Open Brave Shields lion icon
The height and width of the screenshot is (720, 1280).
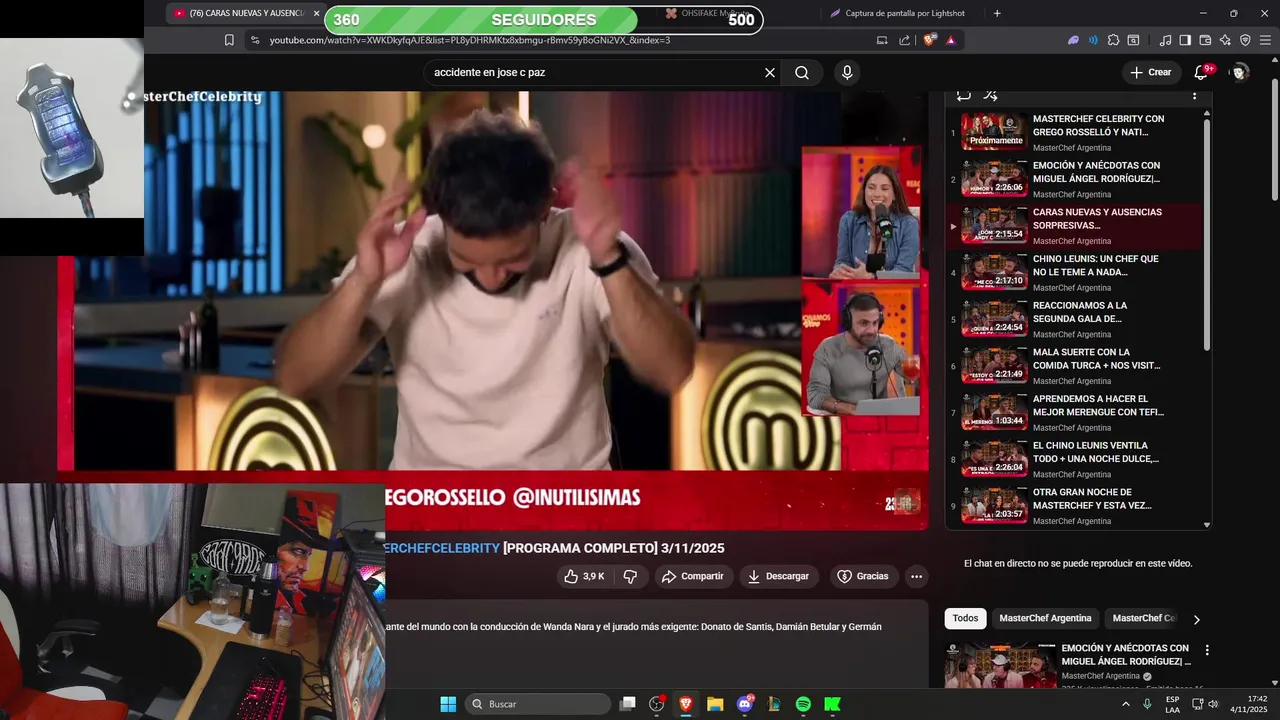pos(929,40)
